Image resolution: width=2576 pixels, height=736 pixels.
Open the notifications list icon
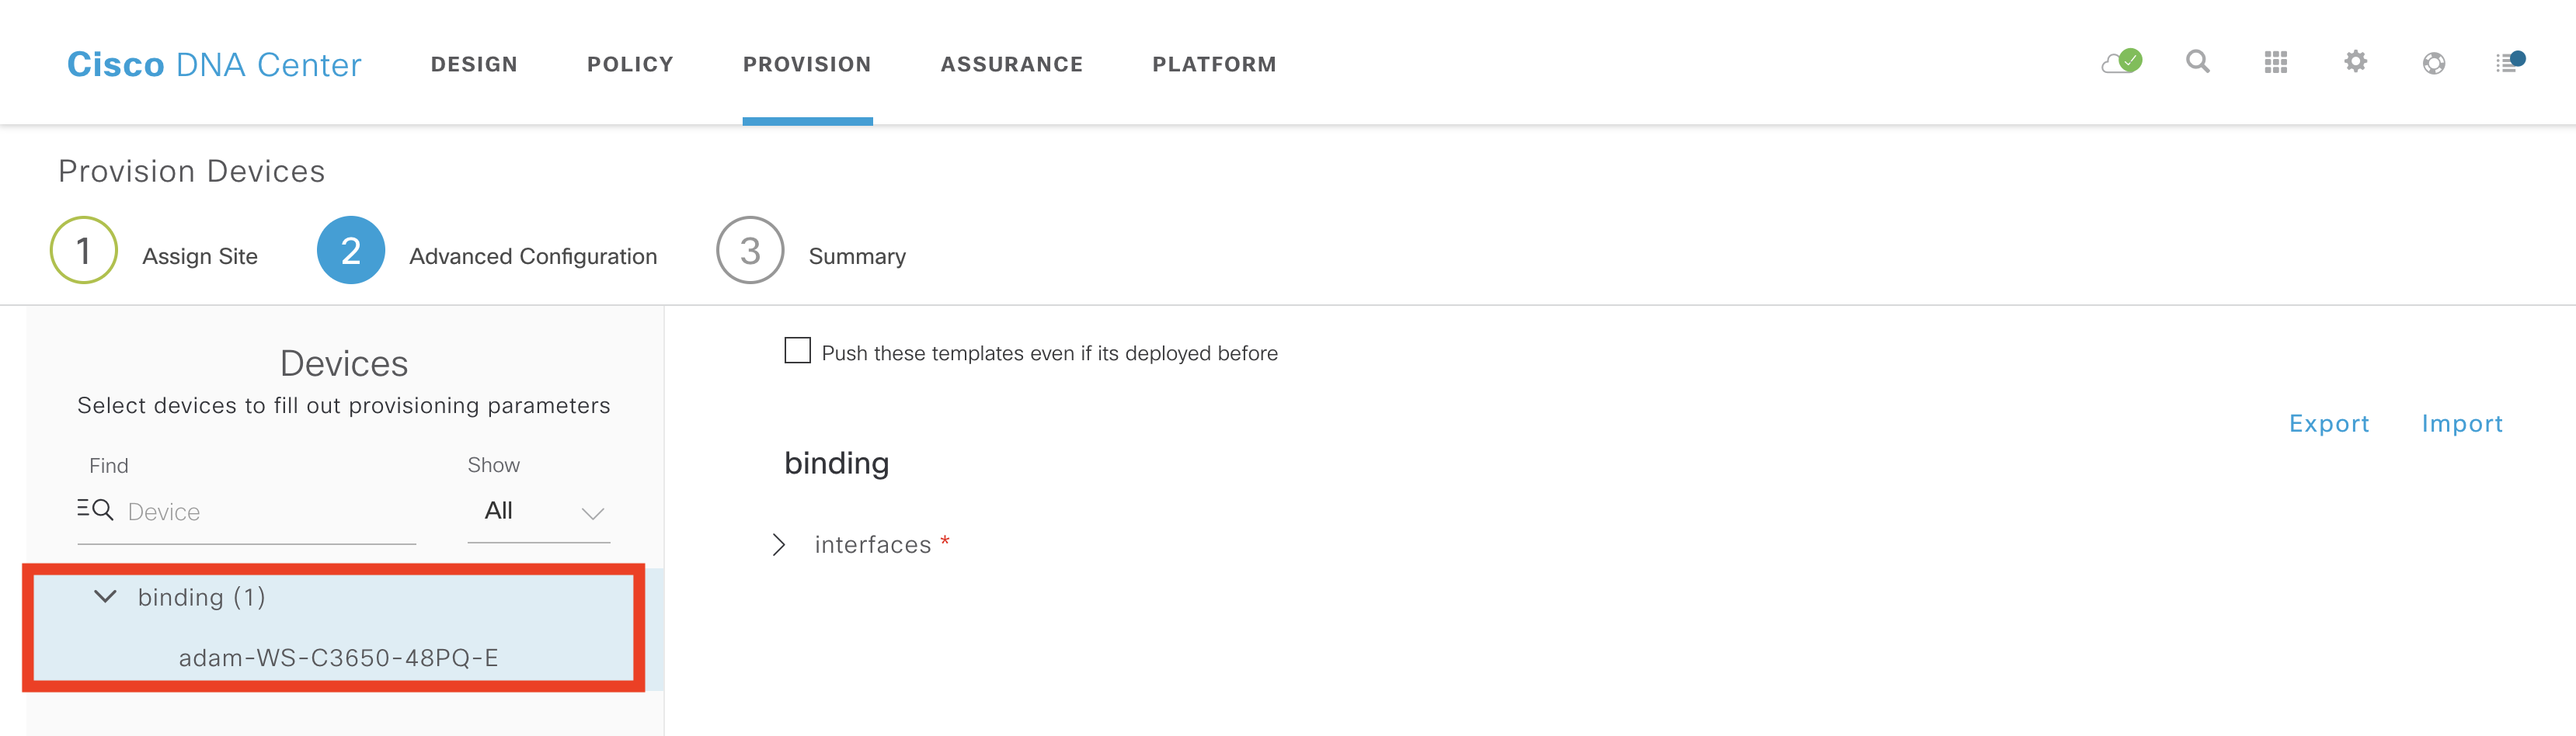tap(2510, 62)
